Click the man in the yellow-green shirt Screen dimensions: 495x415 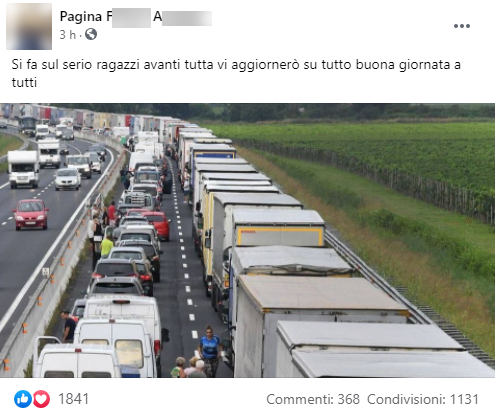[x=107, y=245]
